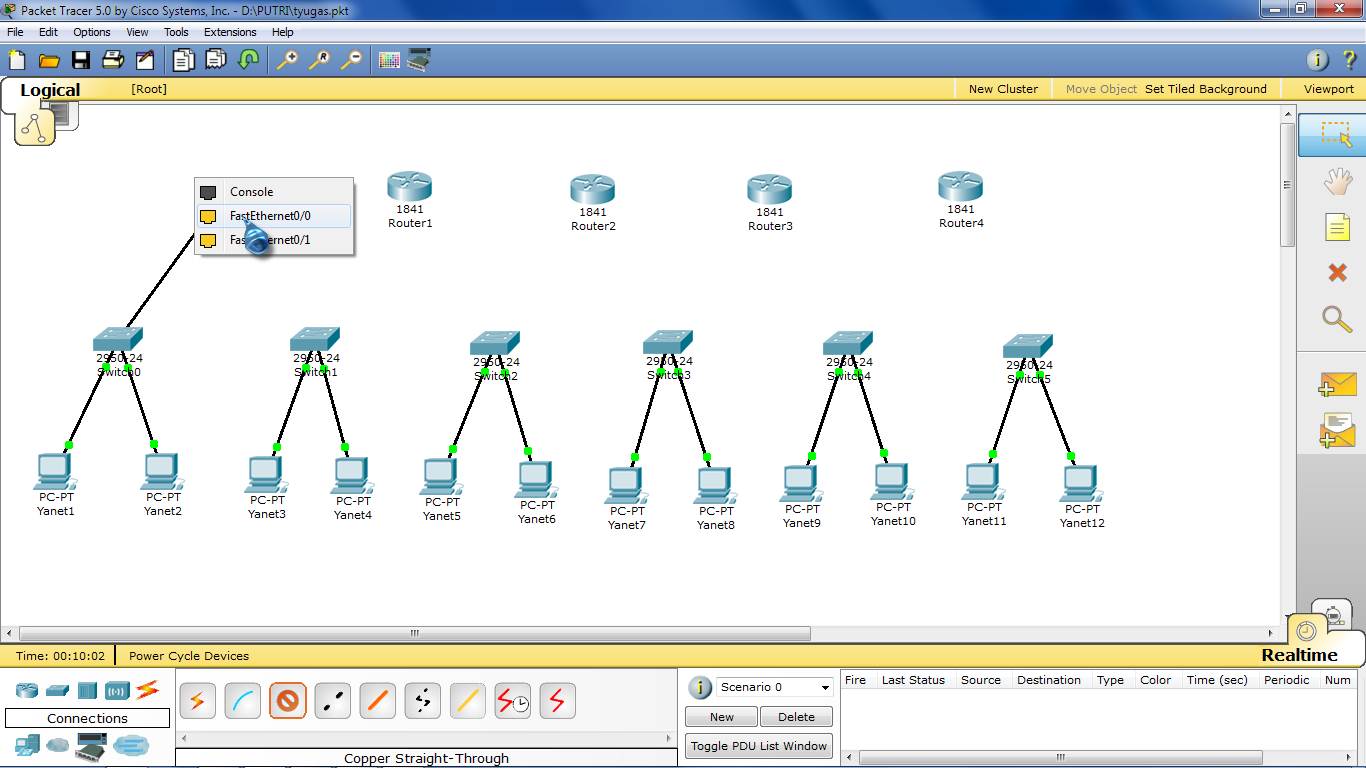Open the View menu
Viewport: 1366px width, 768px height.
pos(137,32)
